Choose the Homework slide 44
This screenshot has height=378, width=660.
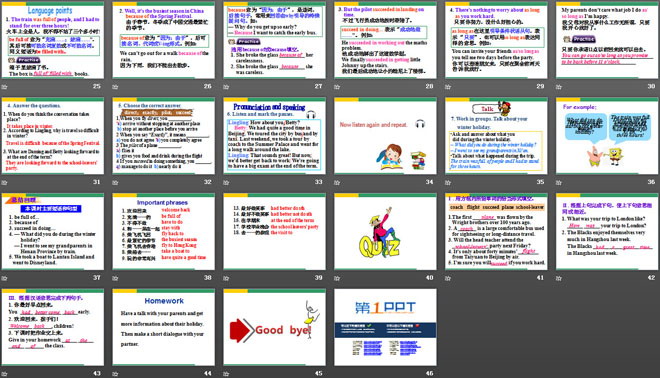(x=163, y=327)
